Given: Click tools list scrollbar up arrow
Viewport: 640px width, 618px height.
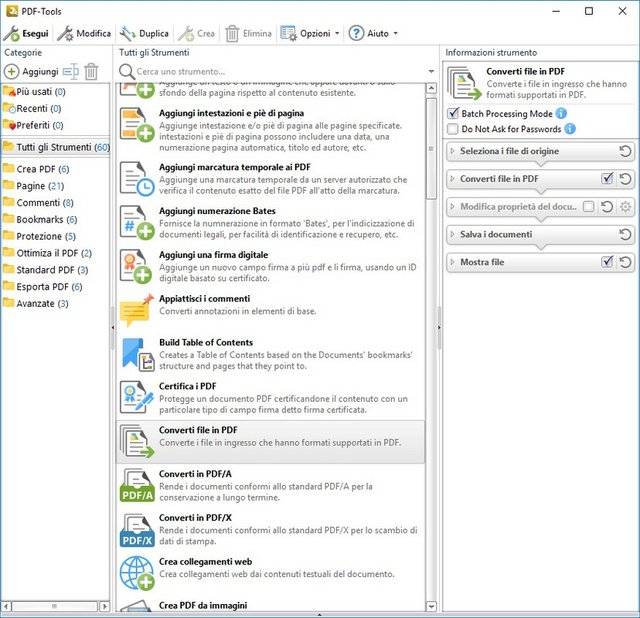Looking at the screenshot, I should [431, 88].
